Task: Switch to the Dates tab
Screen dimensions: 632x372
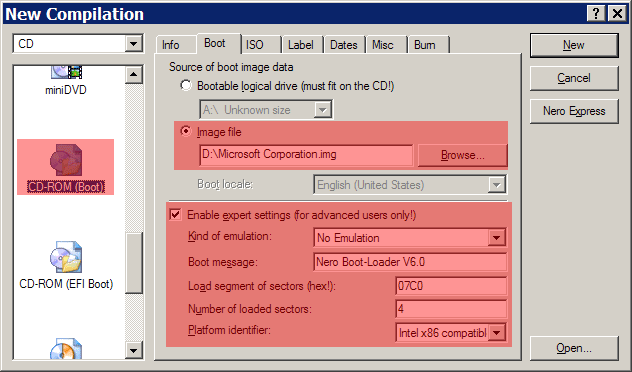Action: pyautogui.click(x=345, y=45)
